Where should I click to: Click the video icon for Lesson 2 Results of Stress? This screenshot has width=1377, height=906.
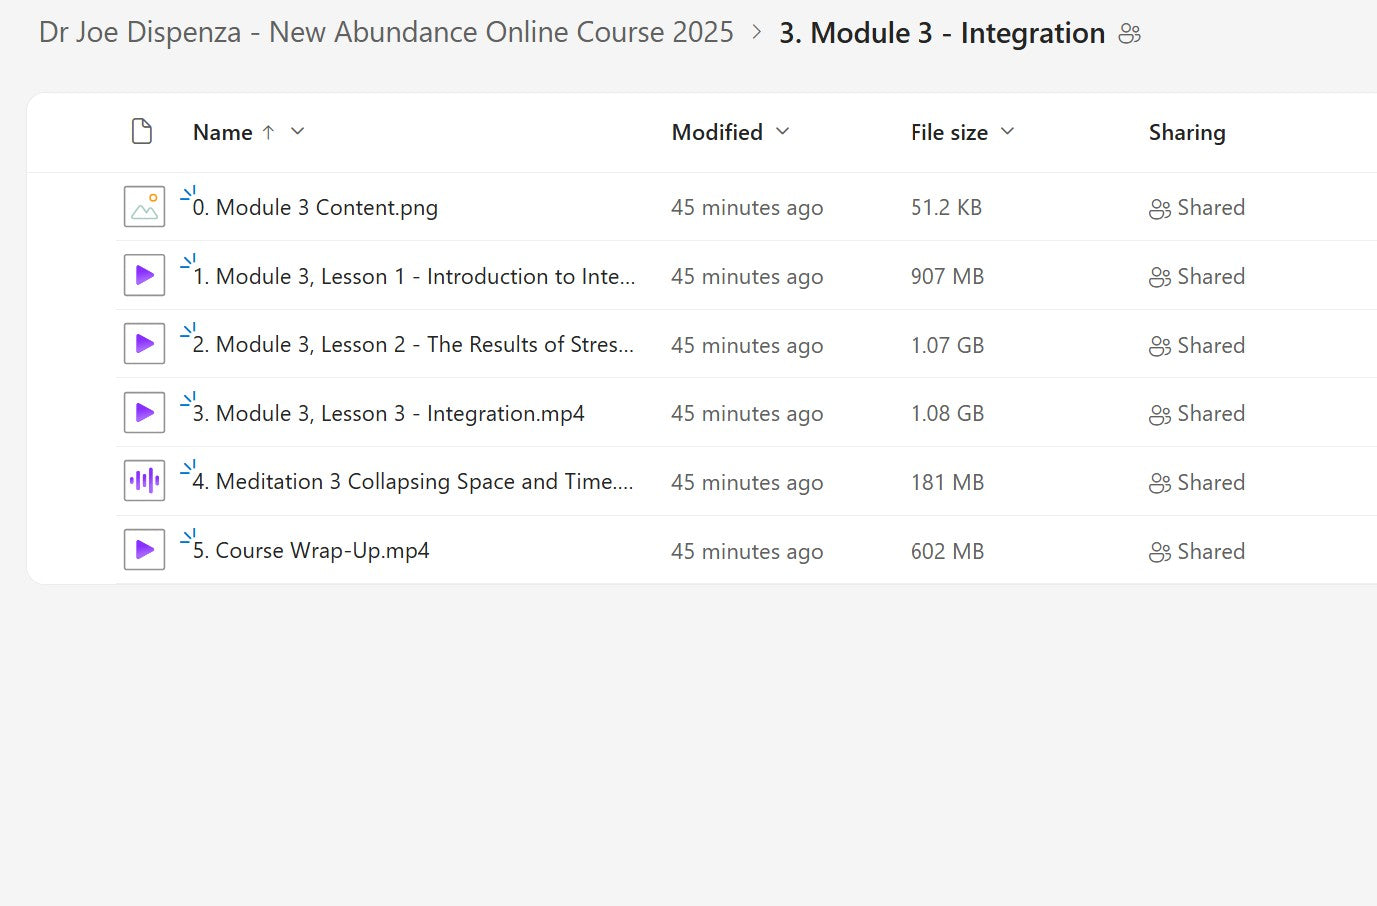(x=144, y=344)
